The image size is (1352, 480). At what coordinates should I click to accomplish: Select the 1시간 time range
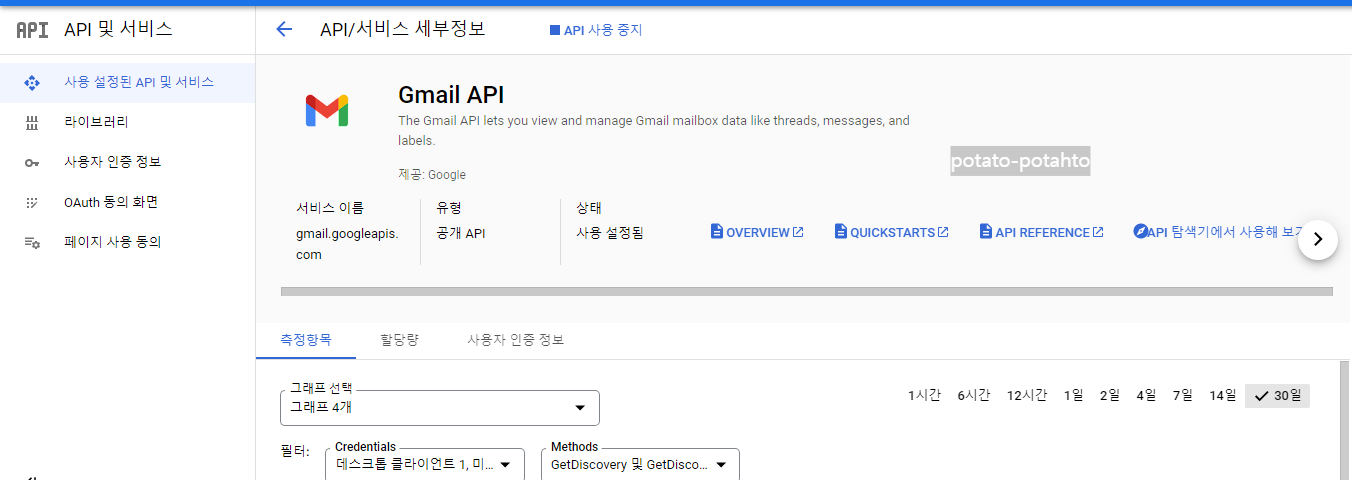[x=924, y=395]
